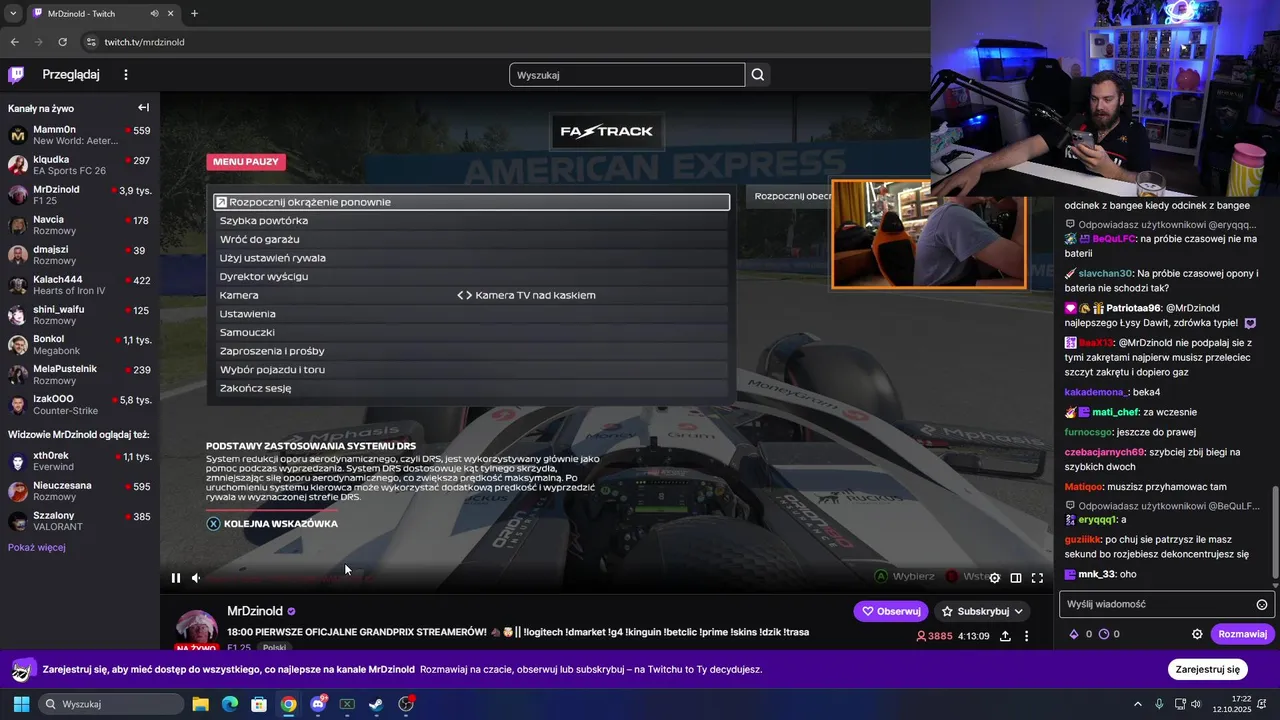
Task: Reload the browser page
Action: tap(63, 42)
